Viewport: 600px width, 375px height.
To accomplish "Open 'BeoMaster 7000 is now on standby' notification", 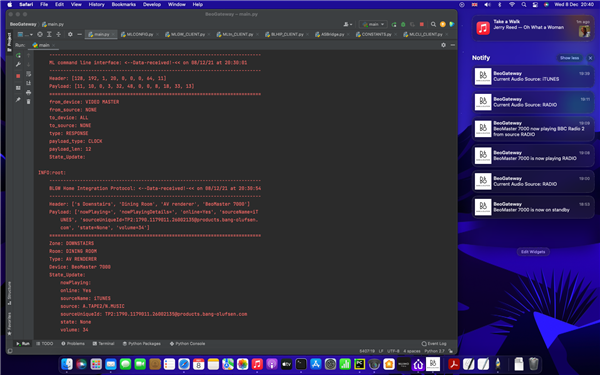I will (x=533, y=207).
